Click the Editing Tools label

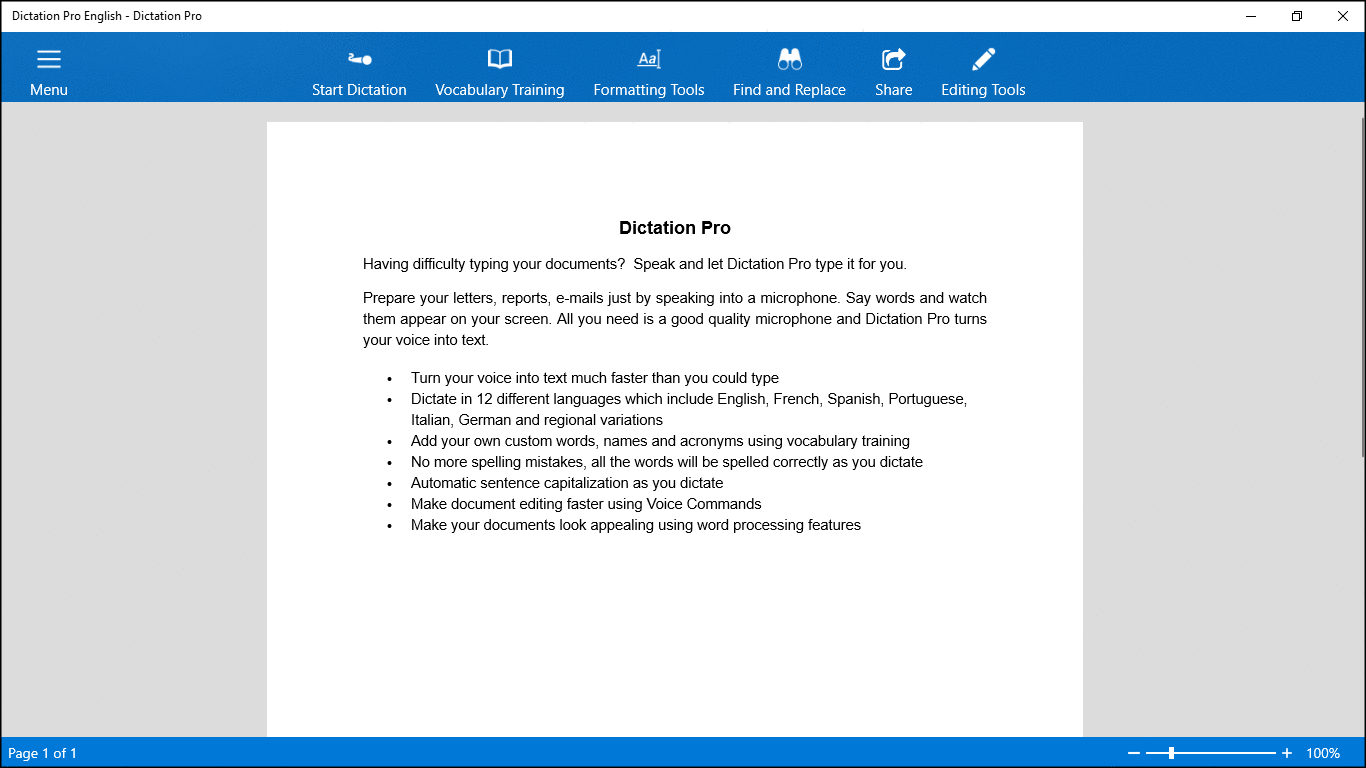[982, 89]
